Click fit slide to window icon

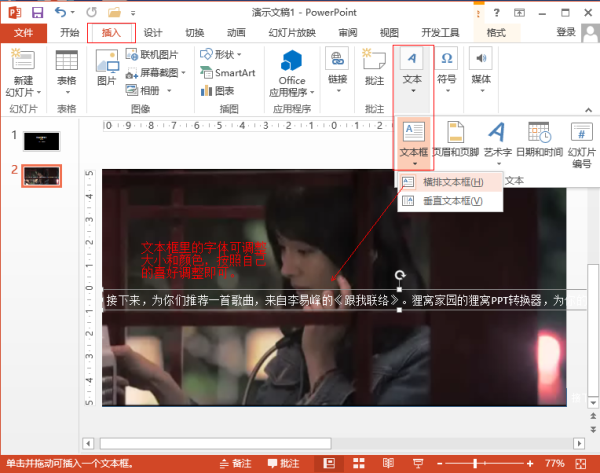(x=580, y=463)
